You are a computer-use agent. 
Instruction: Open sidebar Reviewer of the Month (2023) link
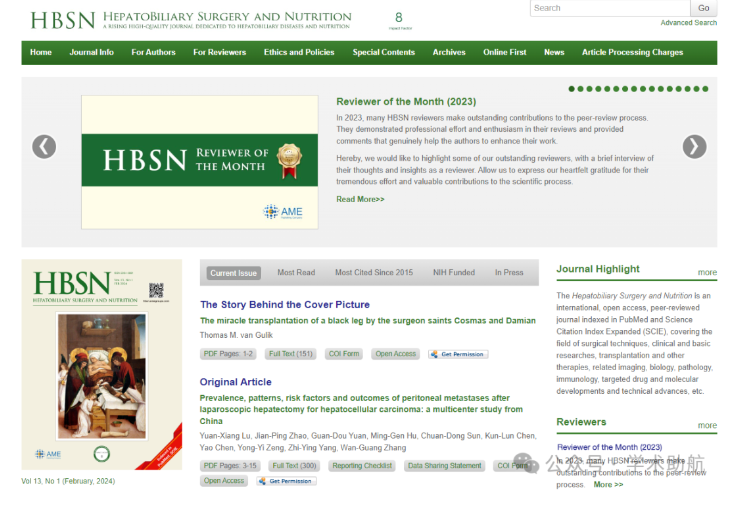(609, 447)
